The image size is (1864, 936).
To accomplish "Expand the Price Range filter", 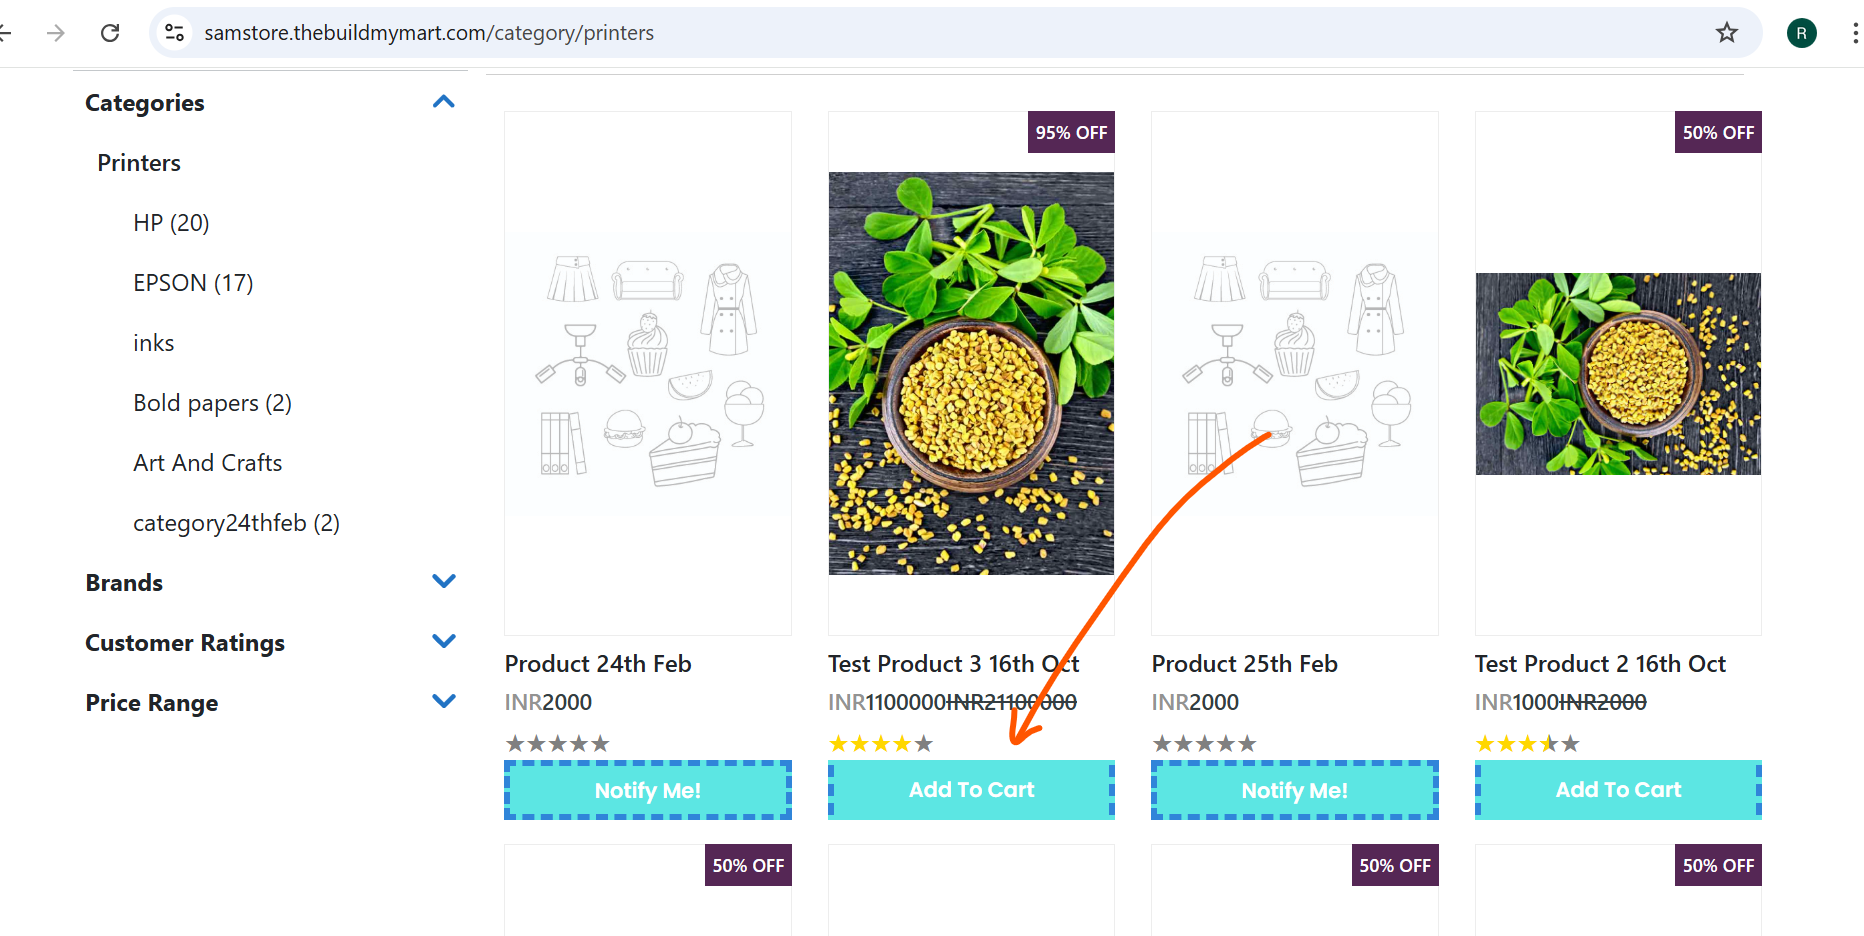I will [x=444, y=701].
